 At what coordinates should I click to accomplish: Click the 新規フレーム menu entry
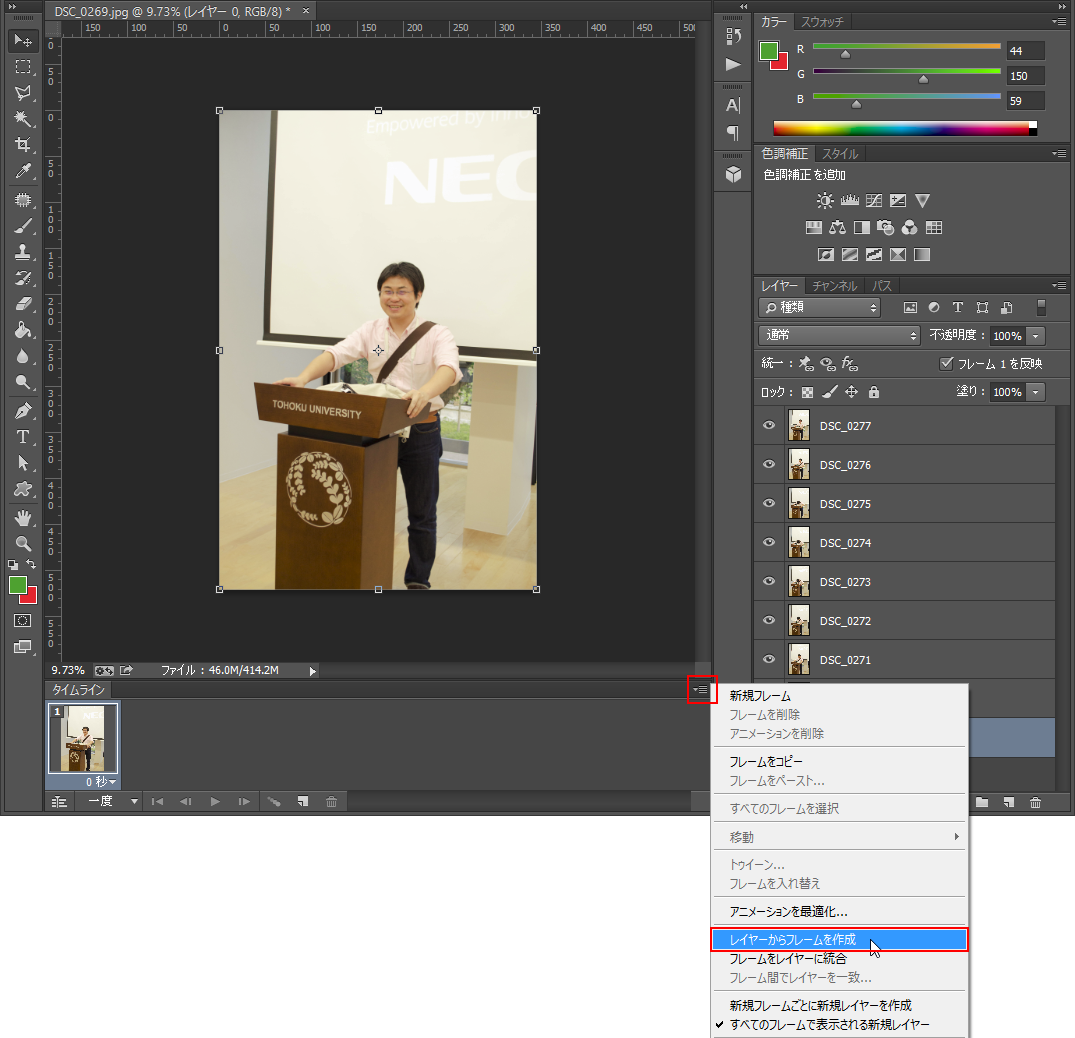(760, 696)
